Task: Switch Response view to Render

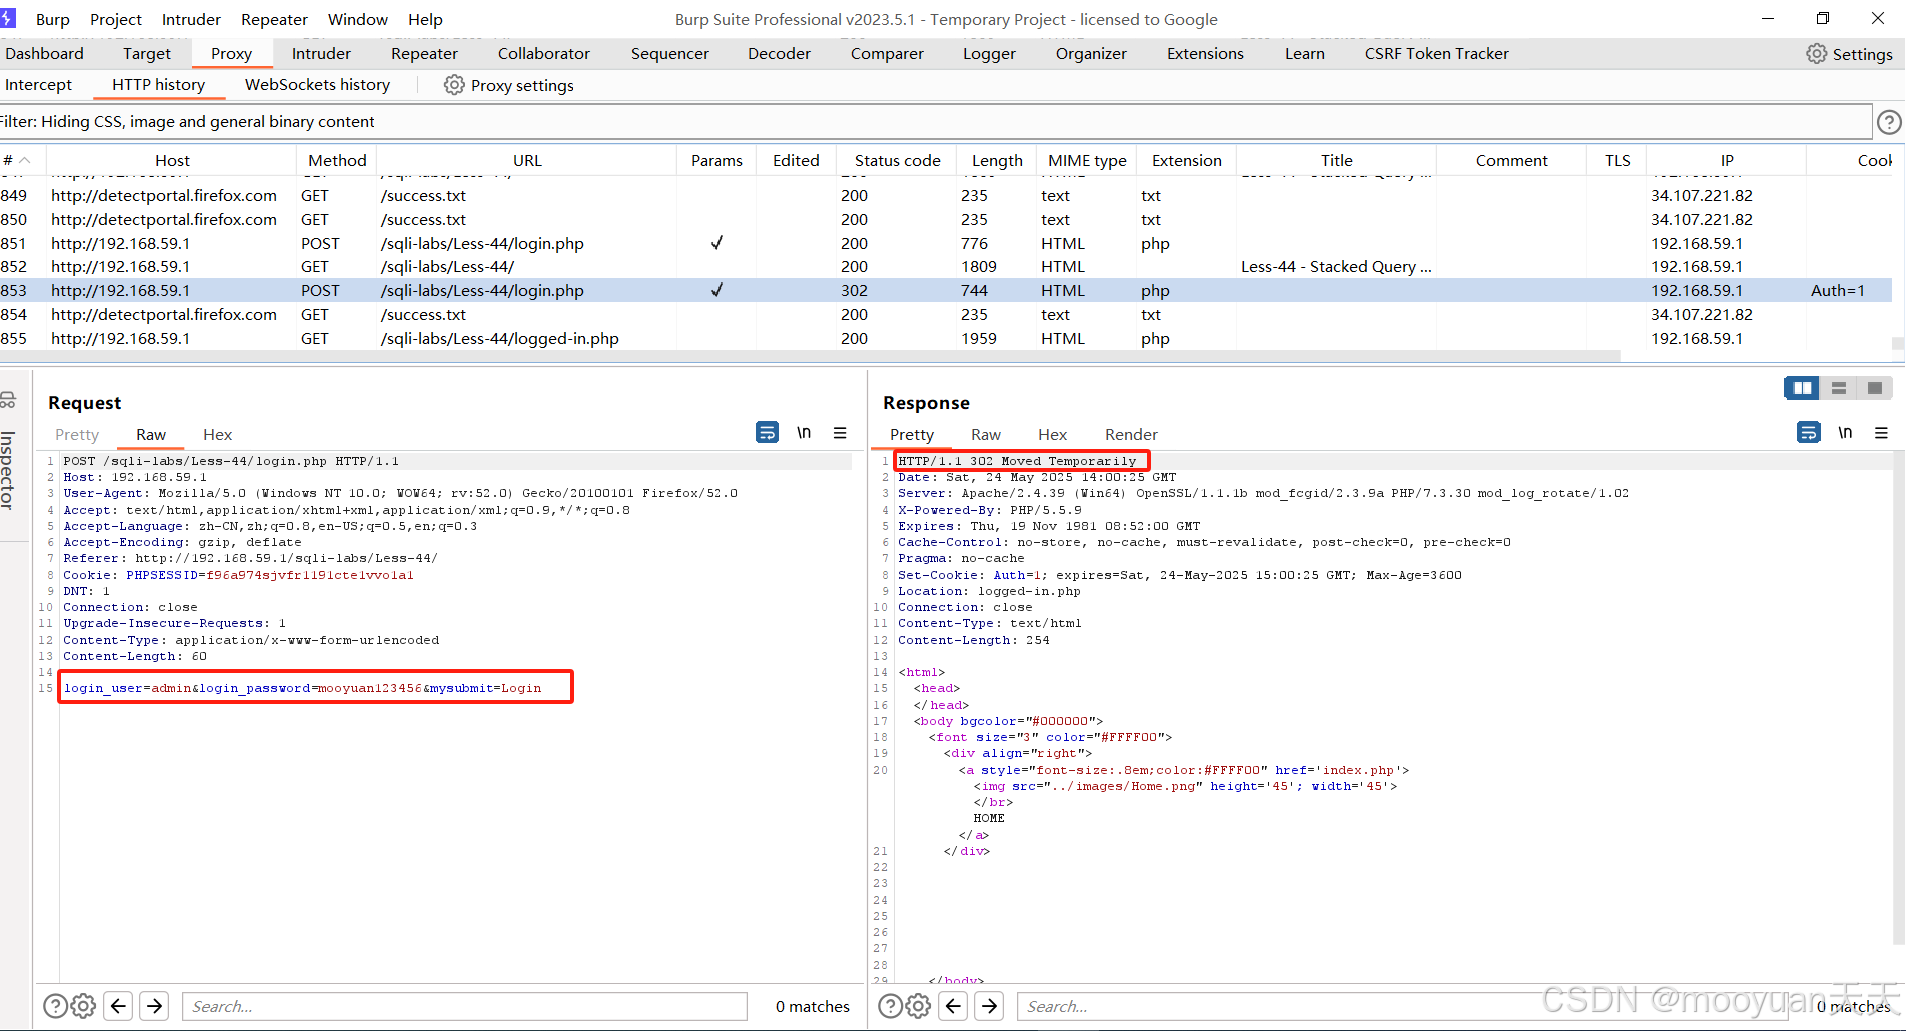Action: pos(1131,435)
